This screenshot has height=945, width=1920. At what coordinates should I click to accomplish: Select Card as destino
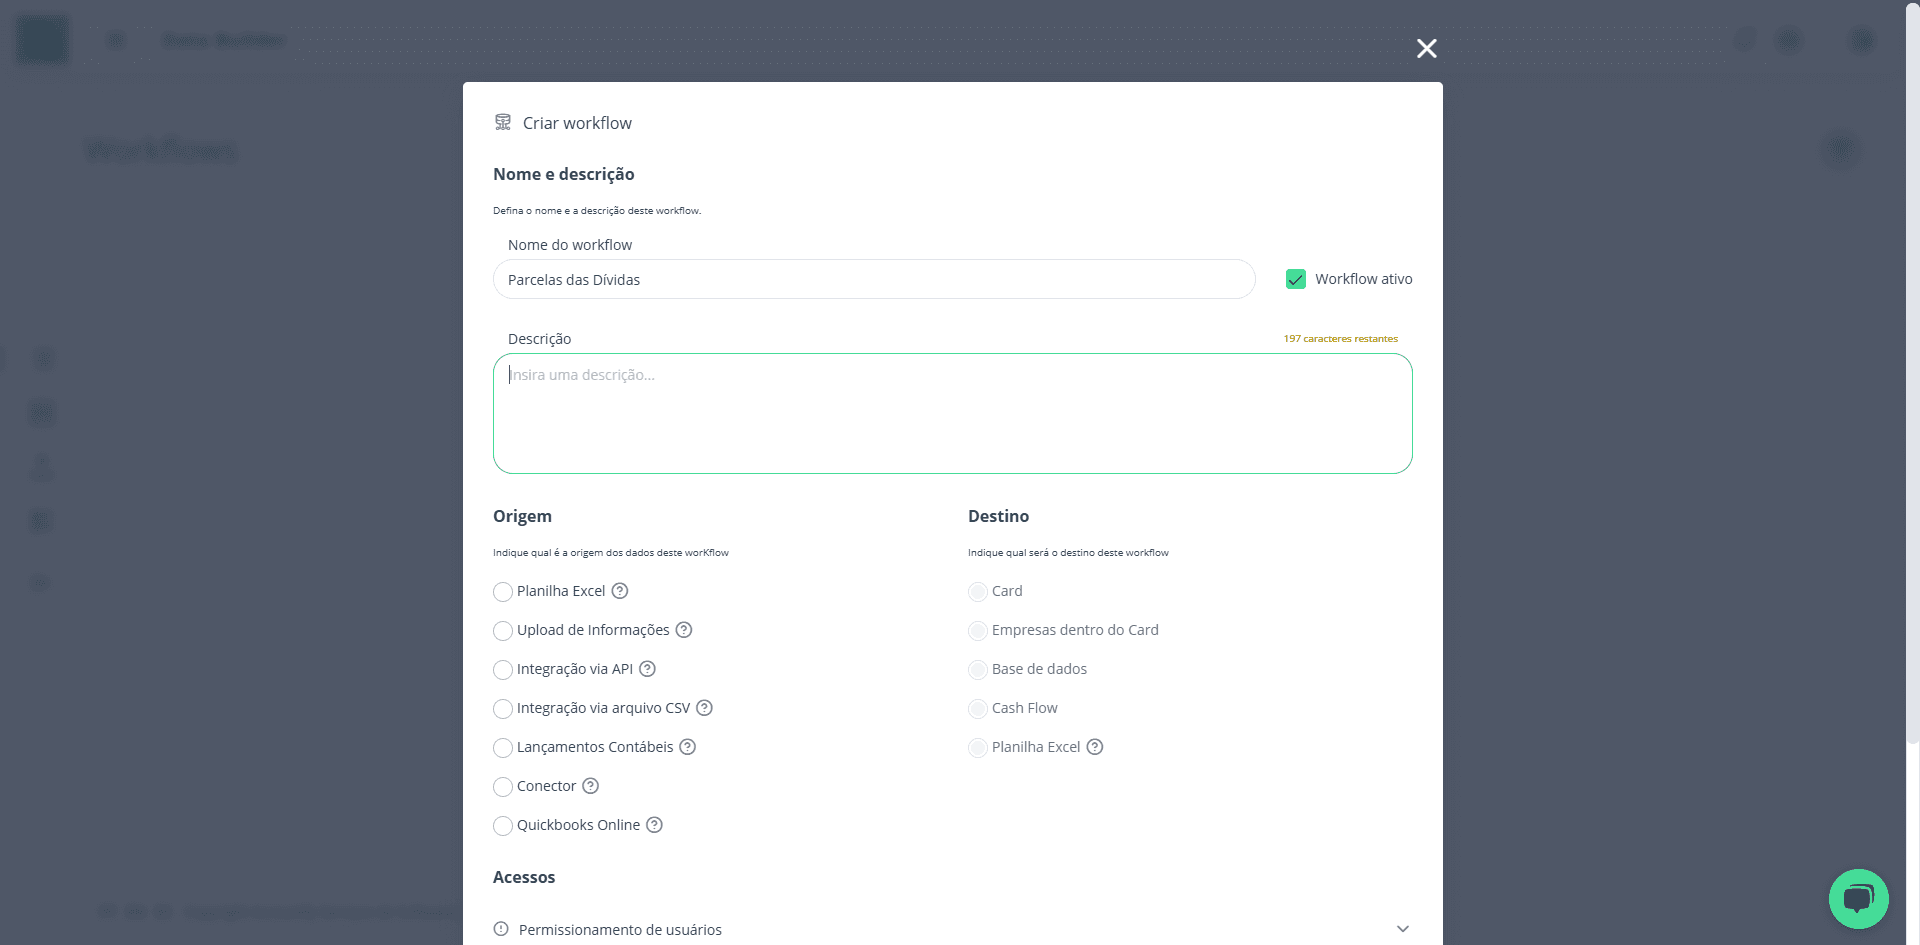978,592
